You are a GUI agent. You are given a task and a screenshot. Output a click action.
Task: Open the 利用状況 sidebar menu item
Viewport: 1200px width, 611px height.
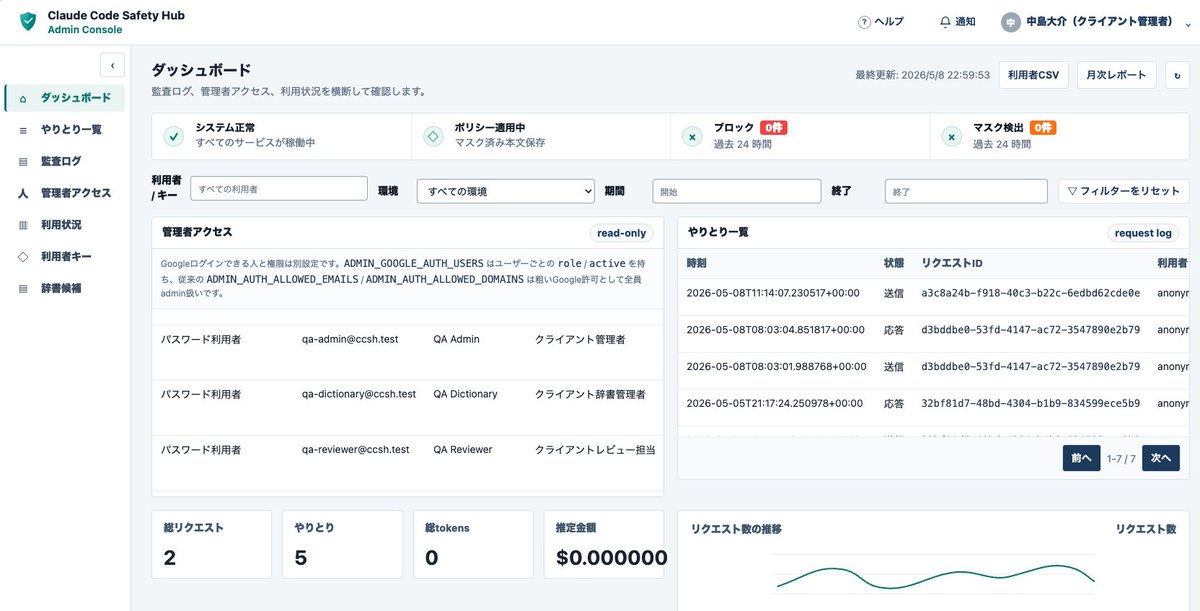(x=65, y=225)
